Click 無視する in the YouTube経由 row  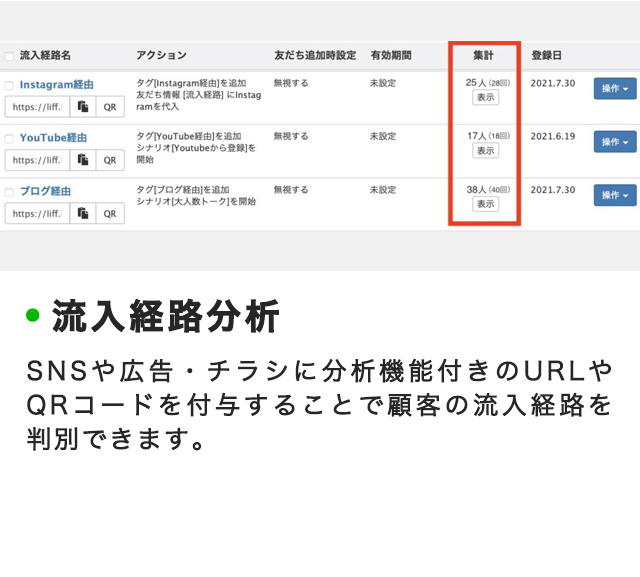(291, 136)
